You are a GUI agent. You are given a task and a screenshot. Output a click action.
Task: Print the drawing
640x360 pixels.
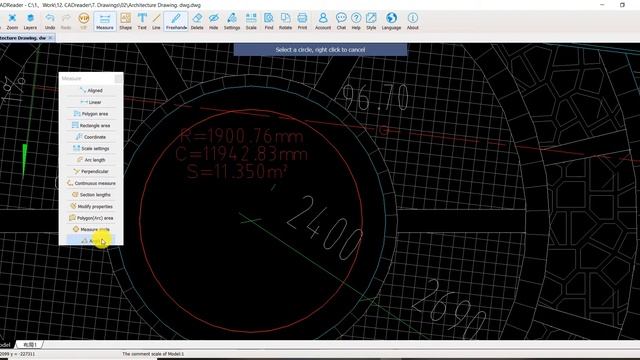pyautogui.click(x=302, y=21)
